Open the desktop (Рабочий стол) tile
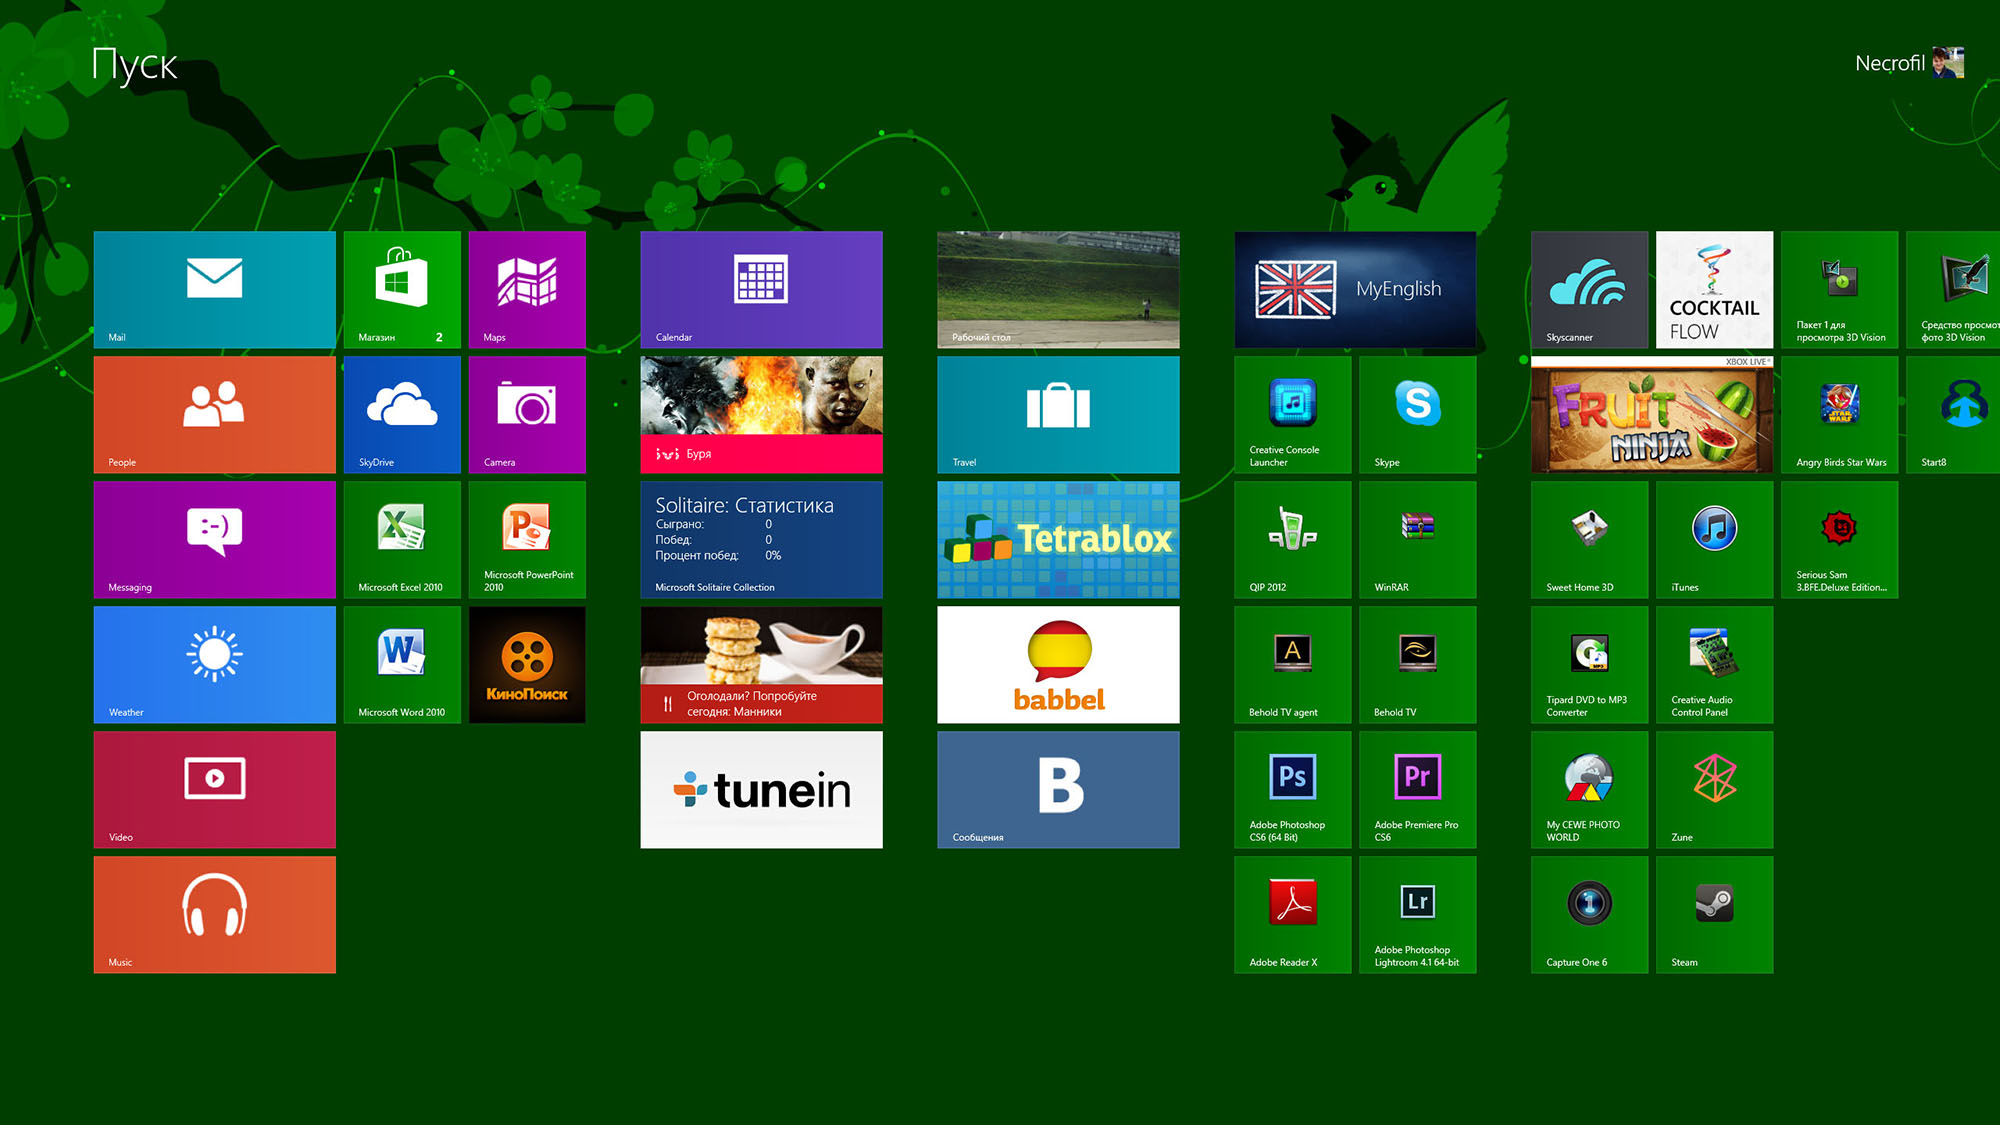Image resolution: width=2000 pixels, height=1125 pixels. [1058, 289]
